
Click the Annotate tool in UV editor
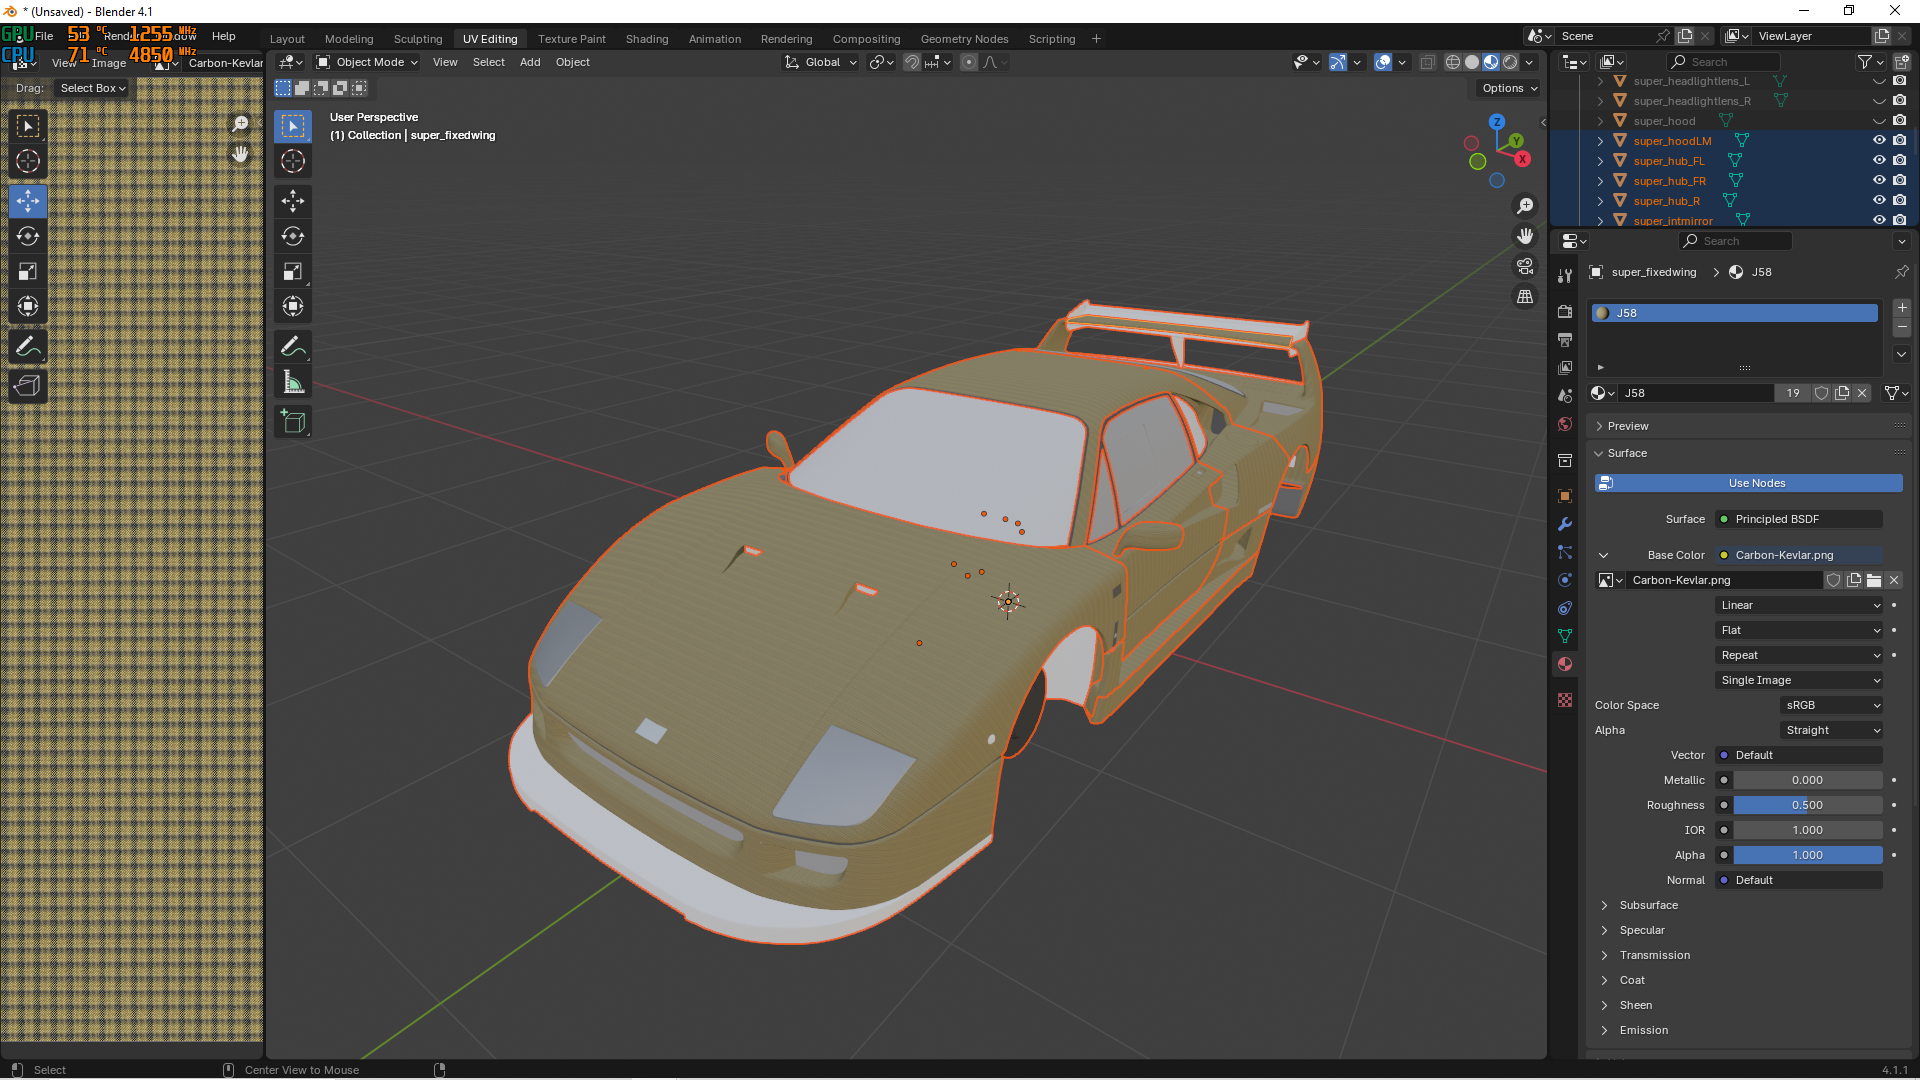pyautogui.click(x=28, y=347)
